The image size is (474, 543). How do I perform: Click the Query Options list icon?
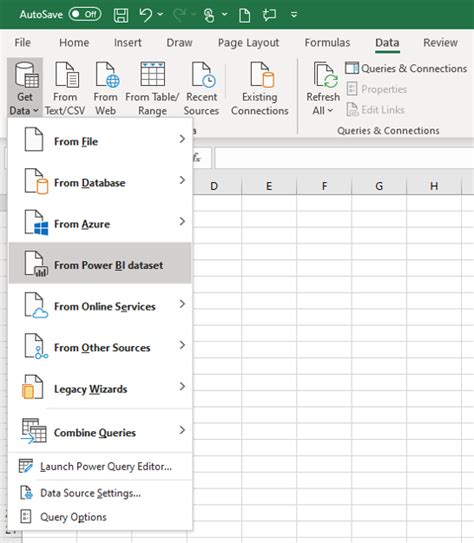[26, 516]
